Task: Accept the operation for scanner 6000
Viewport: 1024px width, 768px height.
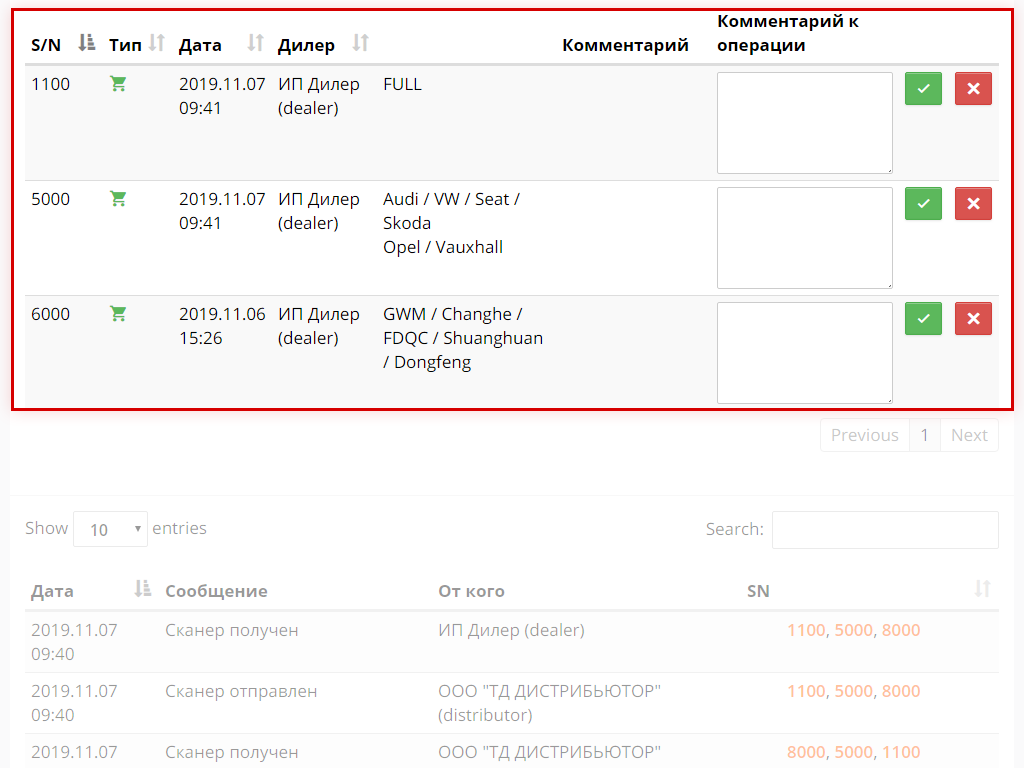Action: tap(923, 319)
